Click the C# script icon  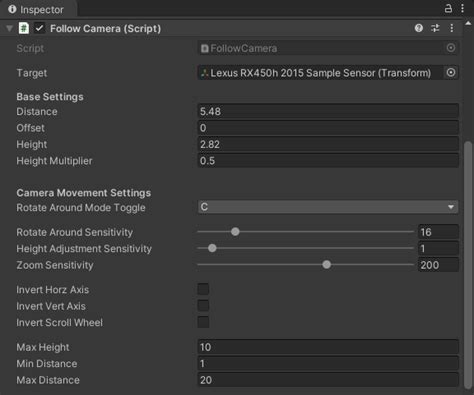[x=24, y=28]
